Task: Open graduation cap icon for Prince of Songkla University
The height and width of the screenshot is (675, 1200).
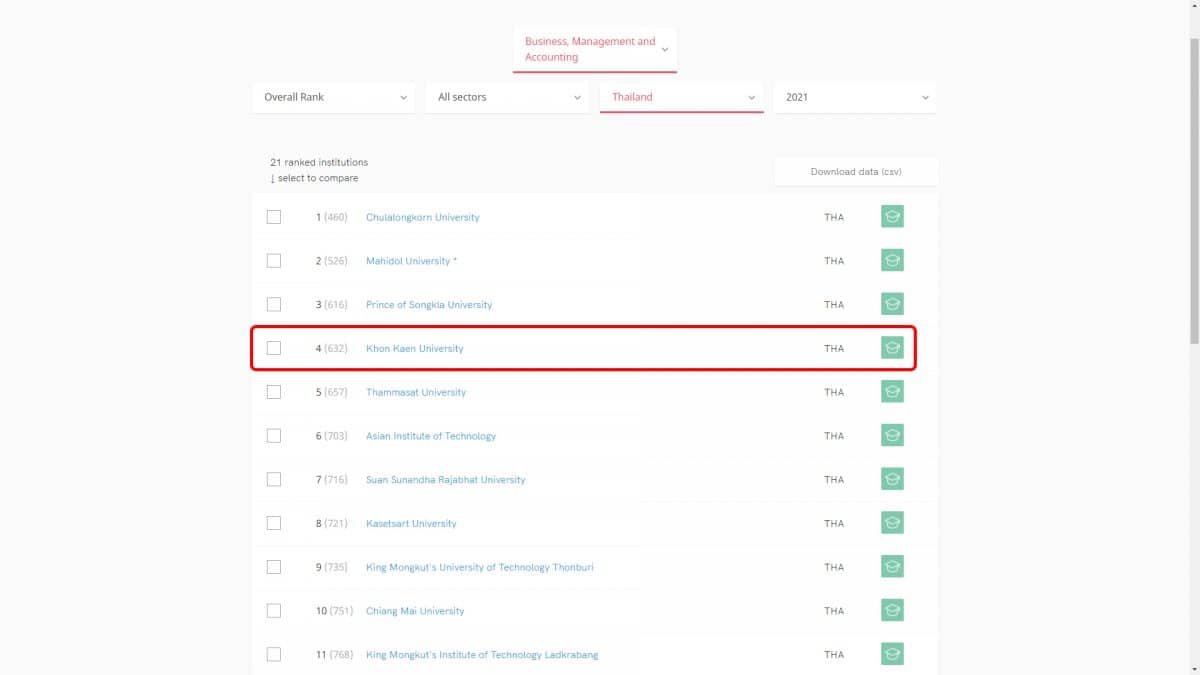Action: 892,304
